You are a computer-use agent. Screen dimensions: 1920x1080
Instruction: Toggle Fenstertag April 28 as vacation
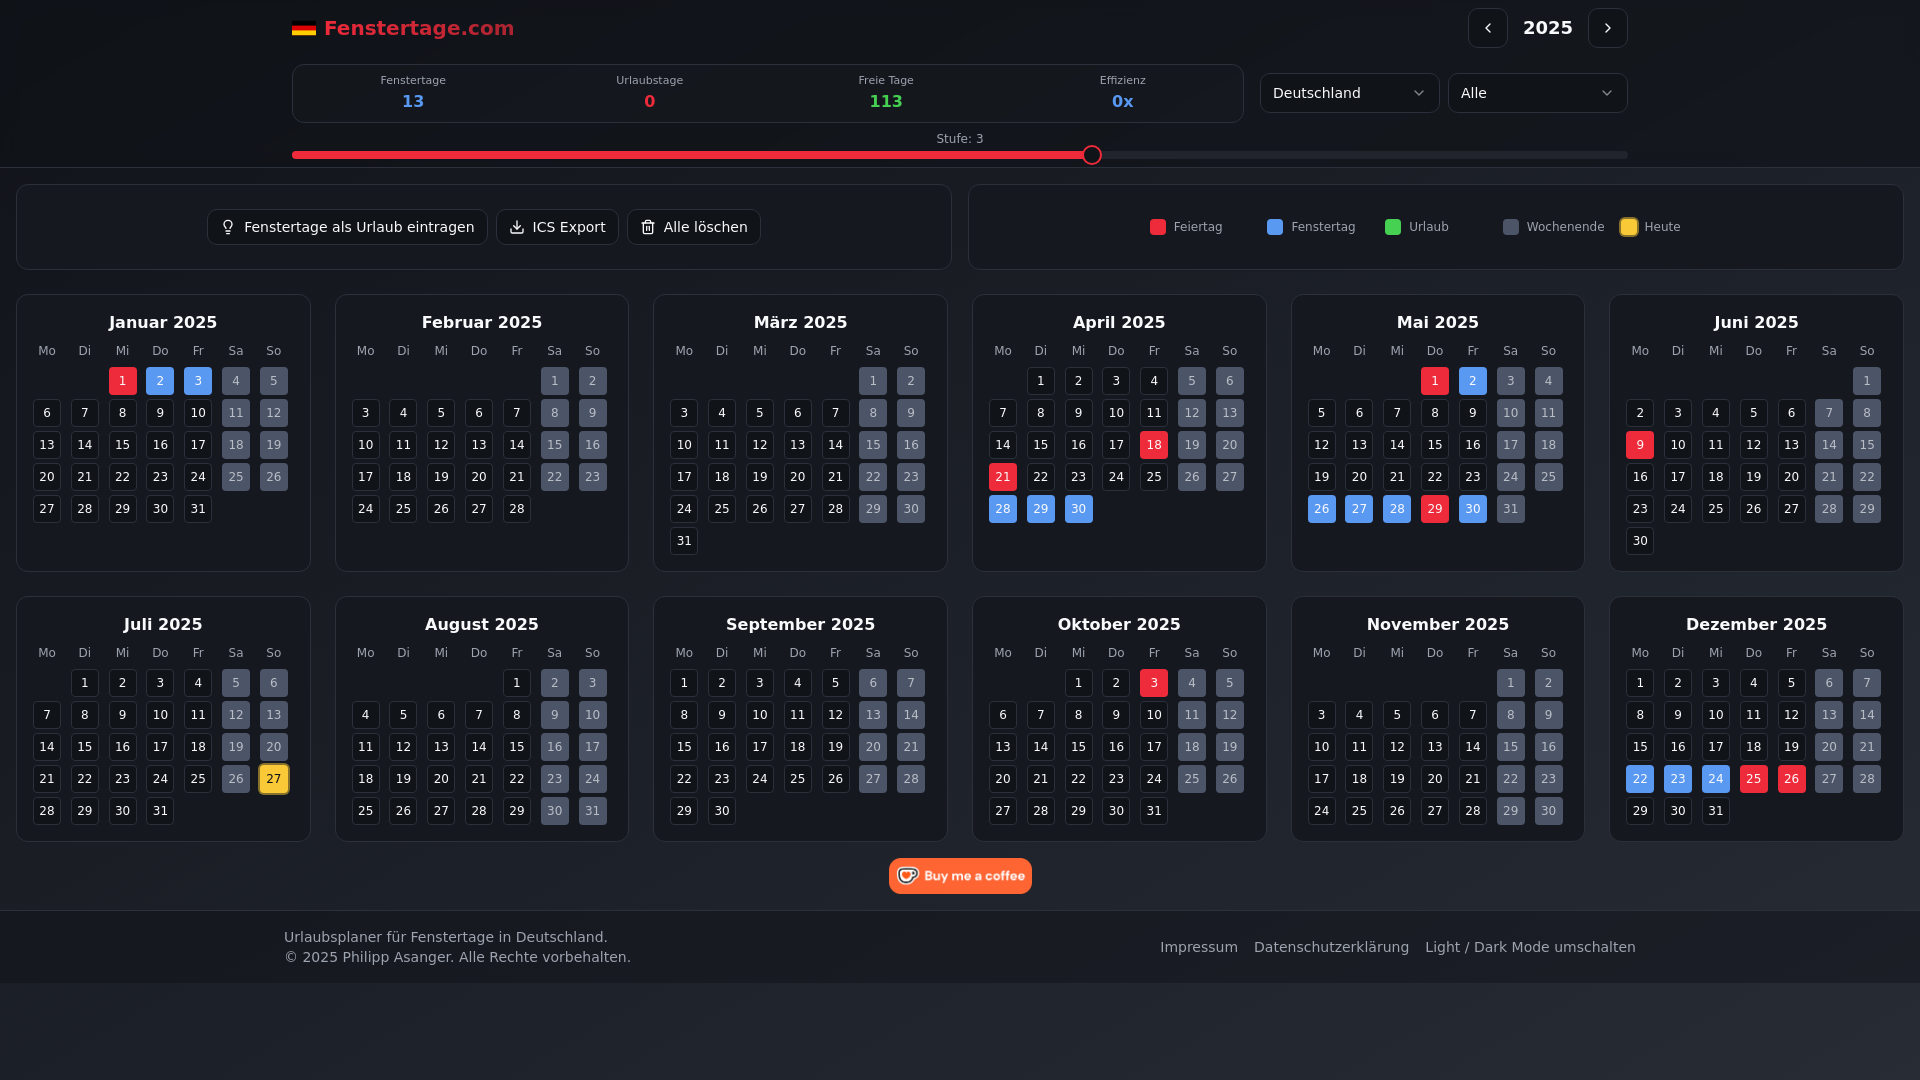click(x=1003, y=509)
